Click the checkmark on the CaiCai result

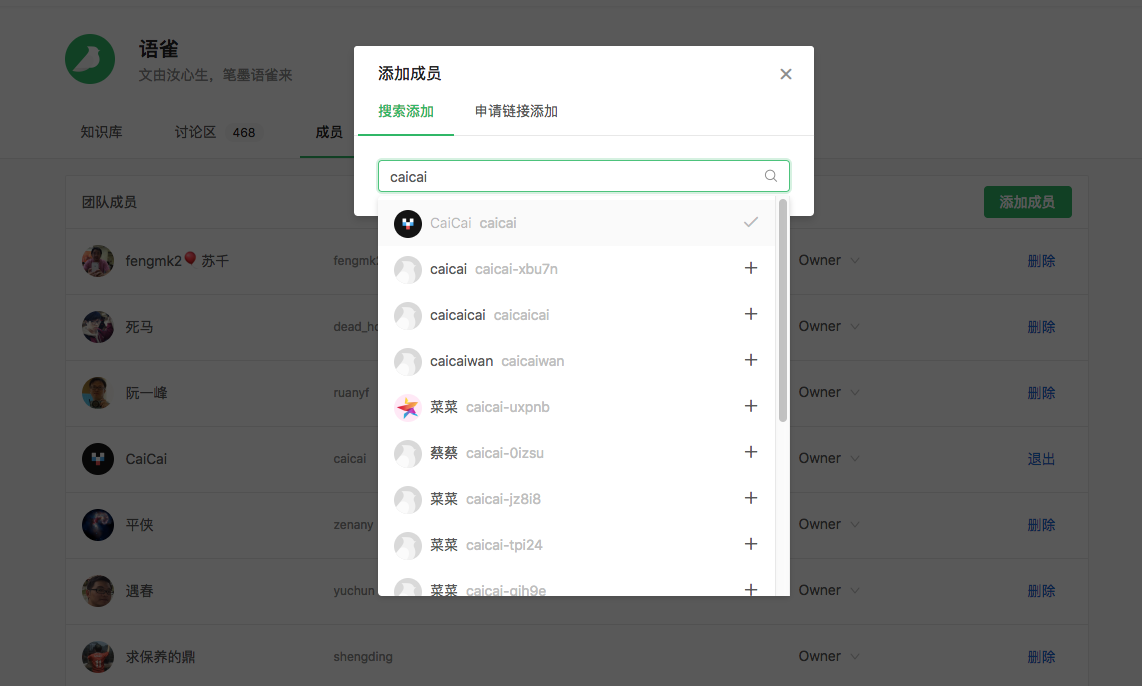[751, 222]
